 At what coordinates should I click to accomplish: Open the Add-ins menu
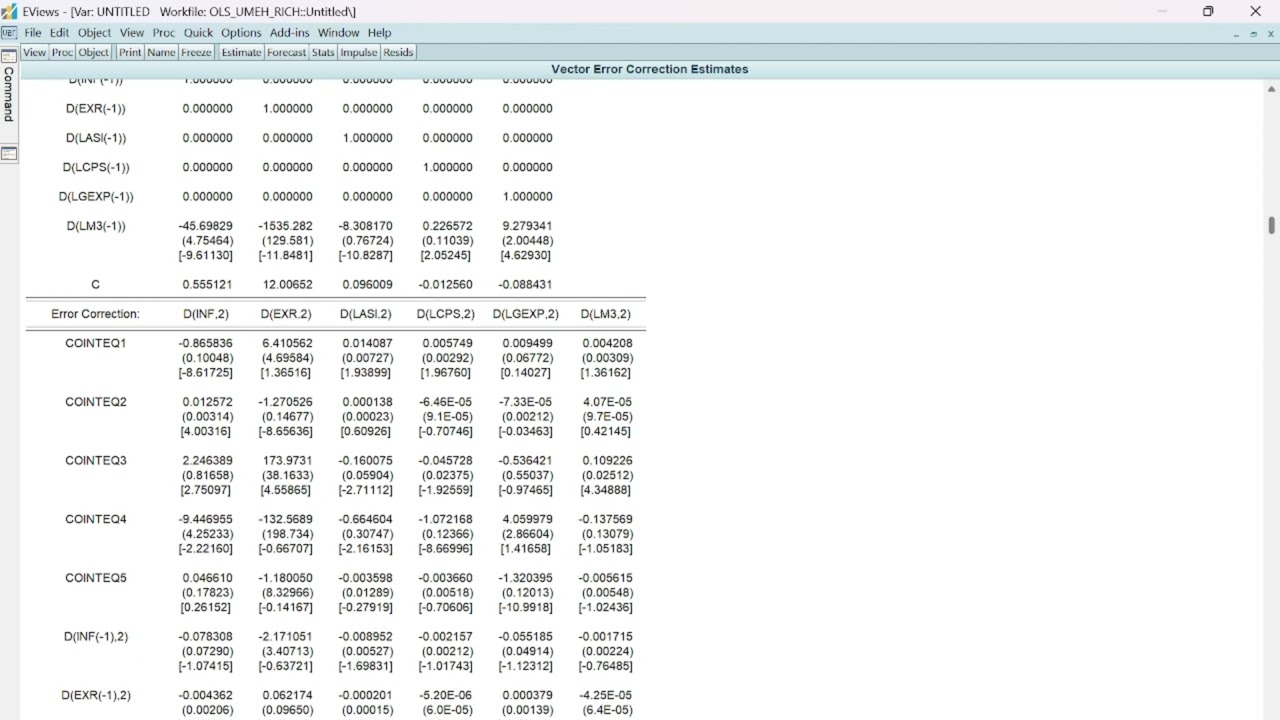[290, 33]
